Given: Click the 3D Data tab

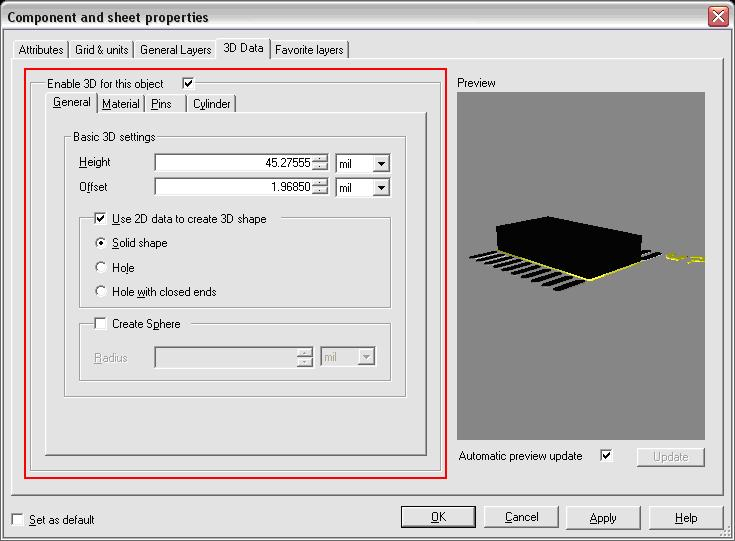Looking at the screenshot, I should point(243,48).
